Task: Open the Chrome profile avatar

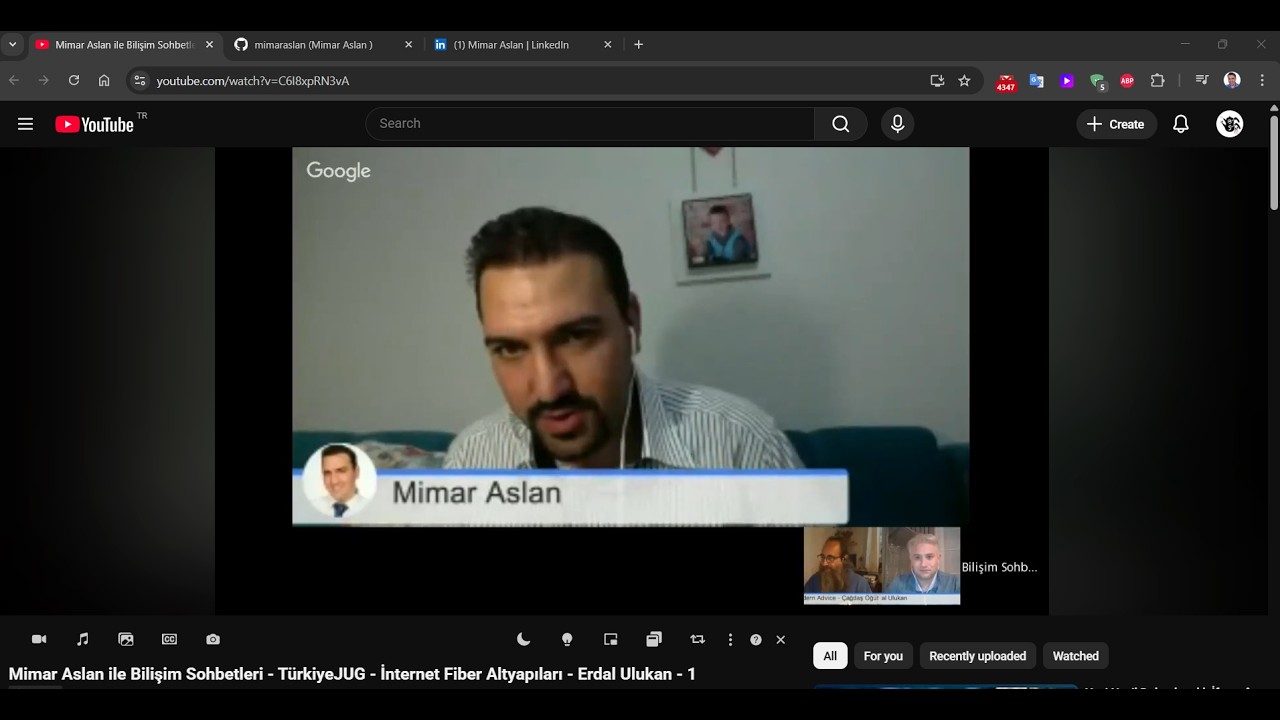Action: 1232,80
